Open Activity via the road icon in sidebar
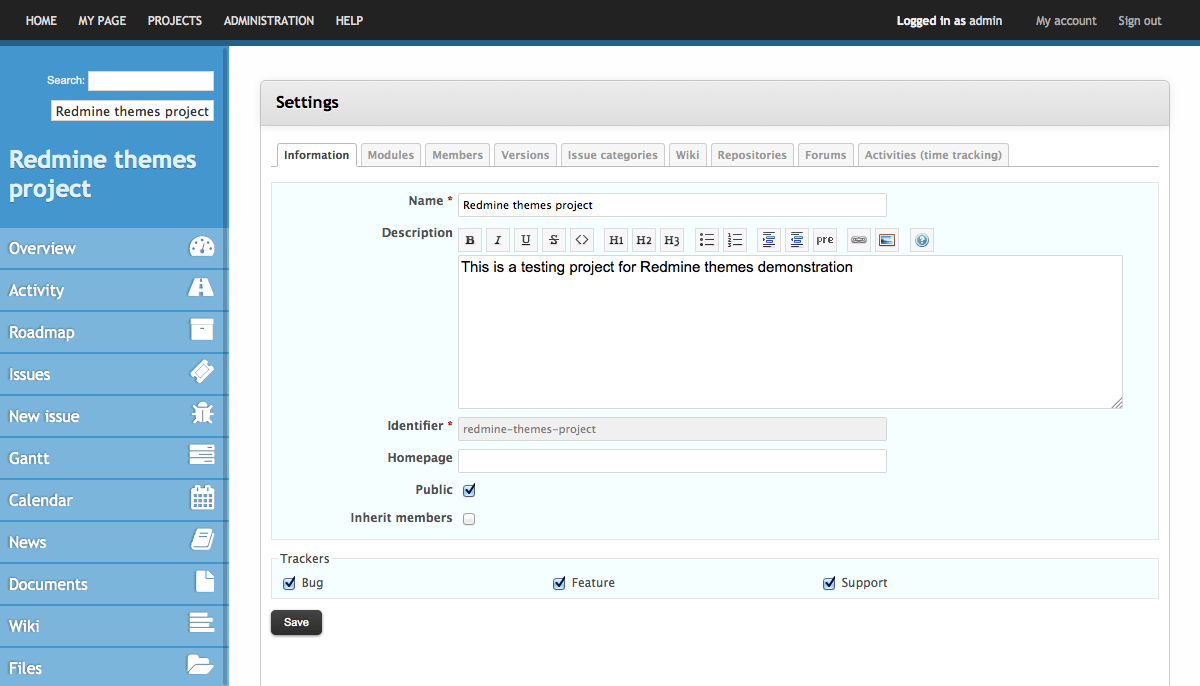1200x686 pixels. point(202,289)
